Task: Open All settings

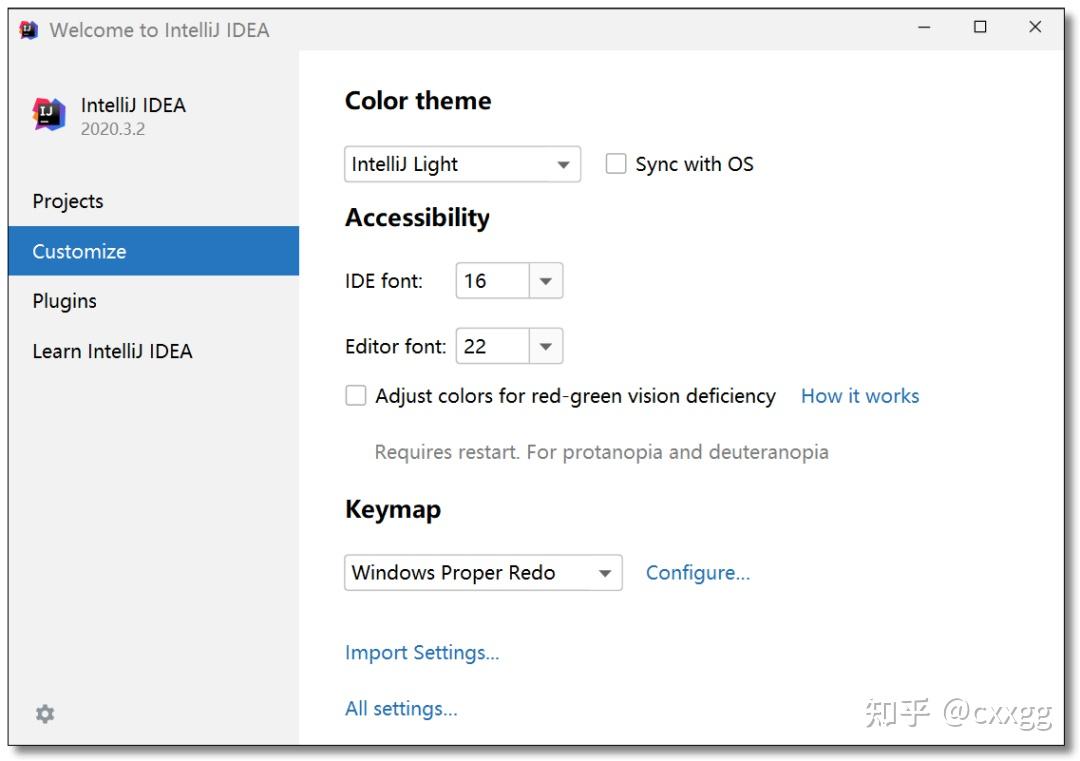Action: [399, 708]
